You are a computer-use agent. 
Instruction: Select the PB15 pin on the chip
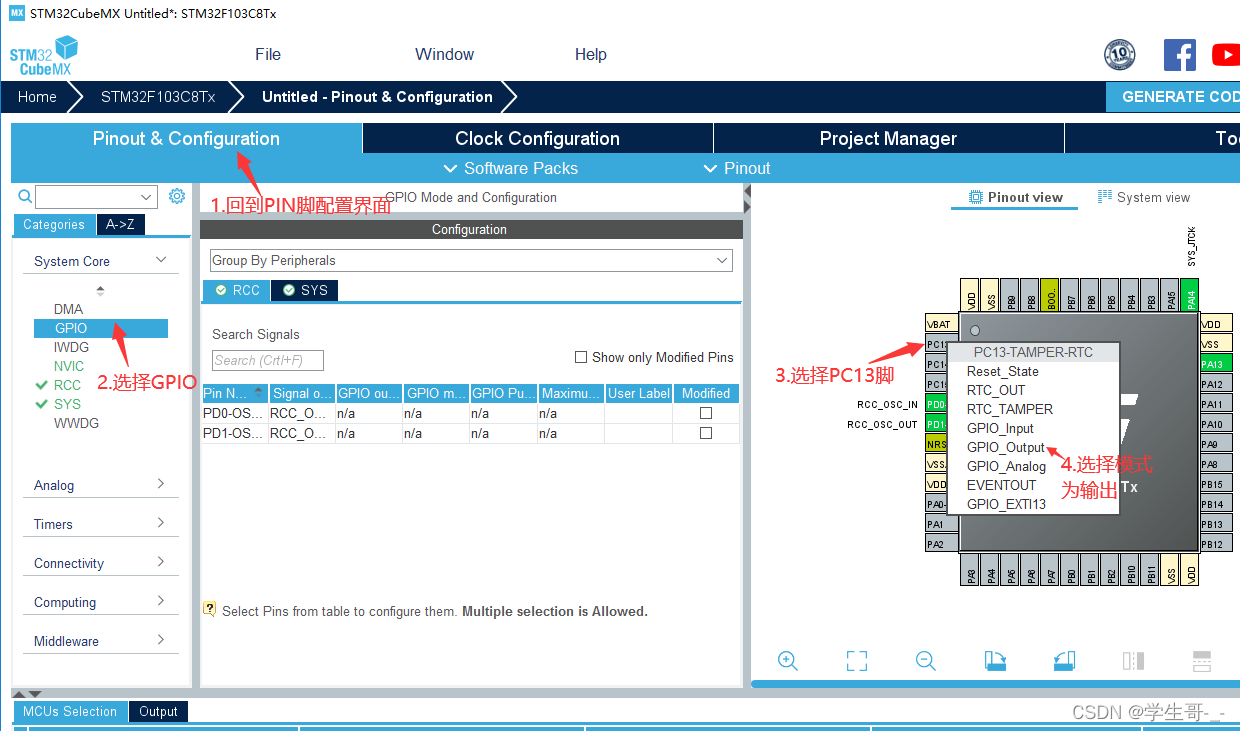click(x=1215, y=484)
